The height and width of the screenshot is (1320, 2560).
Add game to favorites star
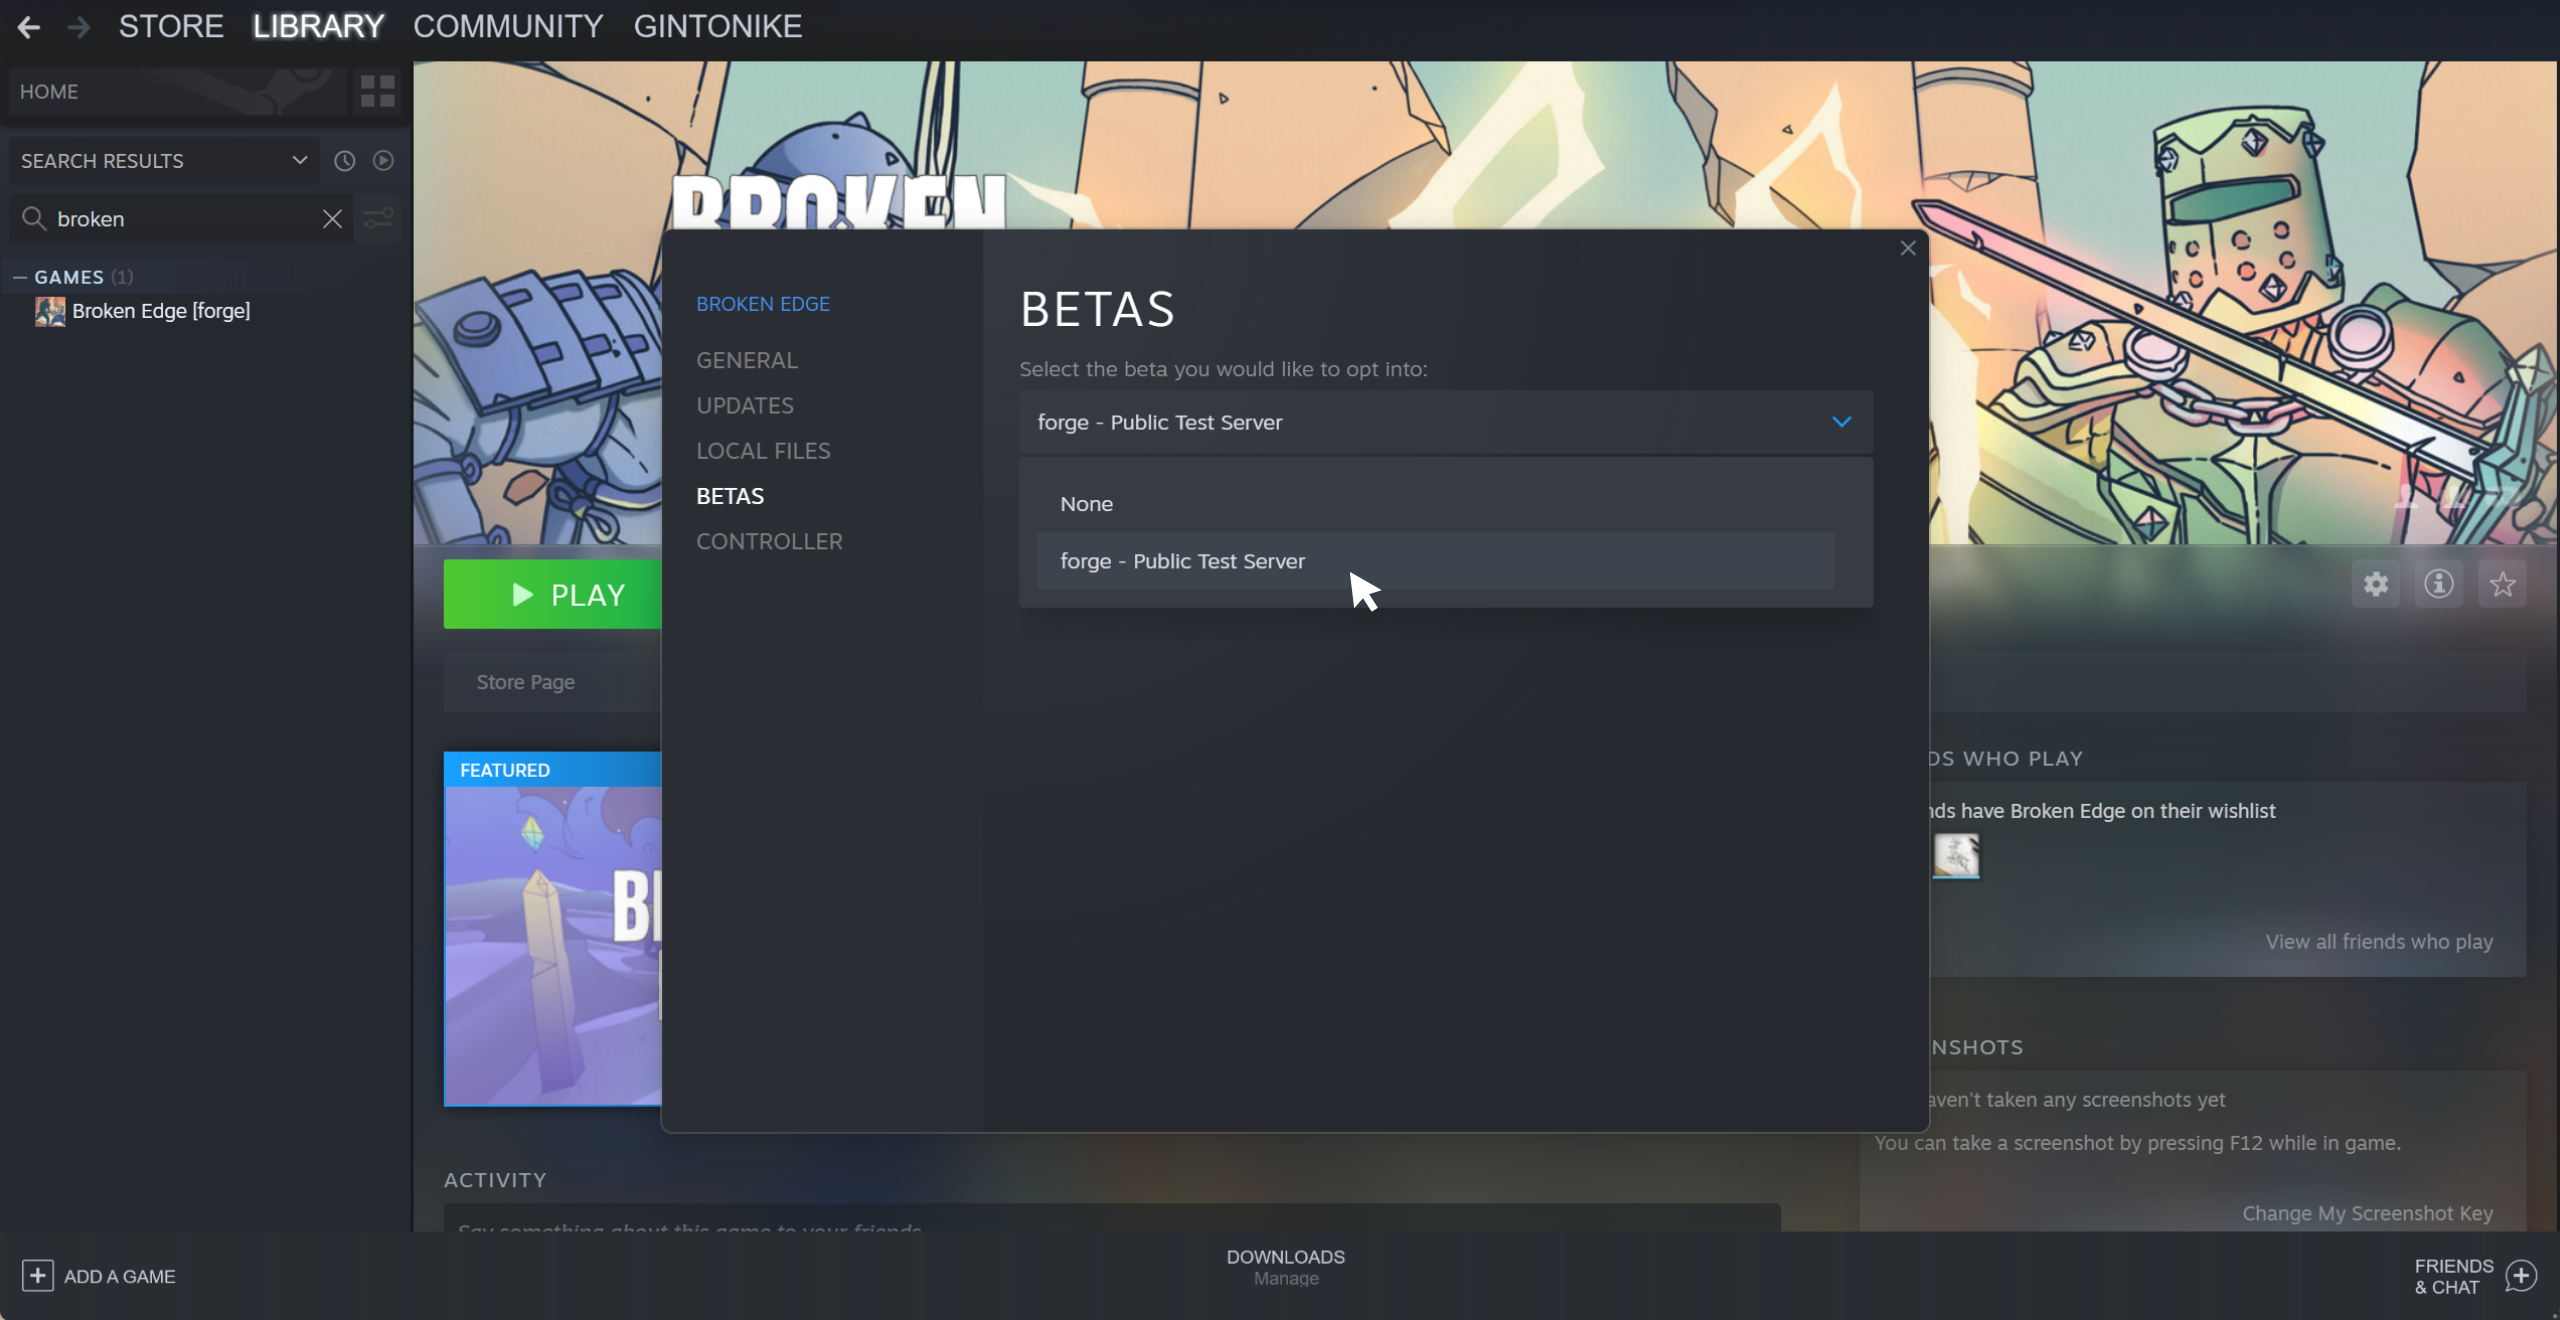point(2503,584)
